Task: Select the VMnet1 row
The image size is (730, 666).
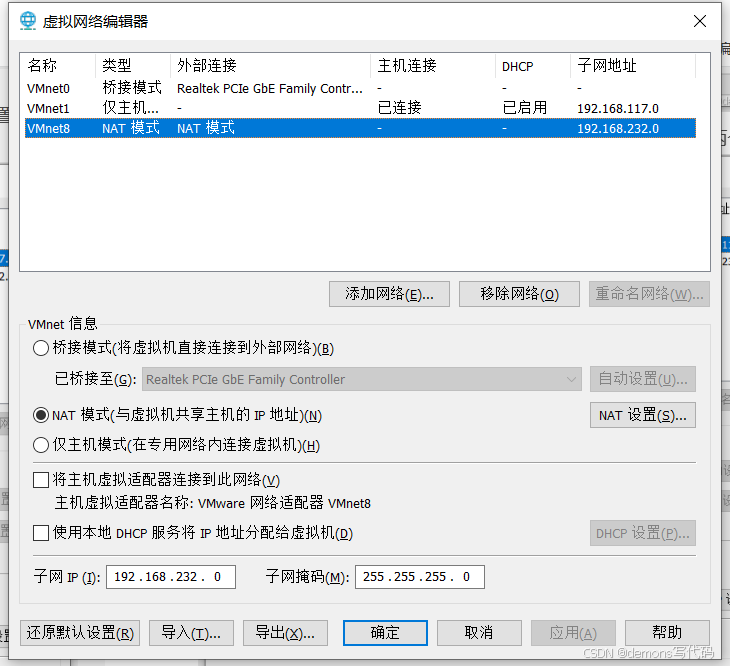Action: tap(360, 108)
